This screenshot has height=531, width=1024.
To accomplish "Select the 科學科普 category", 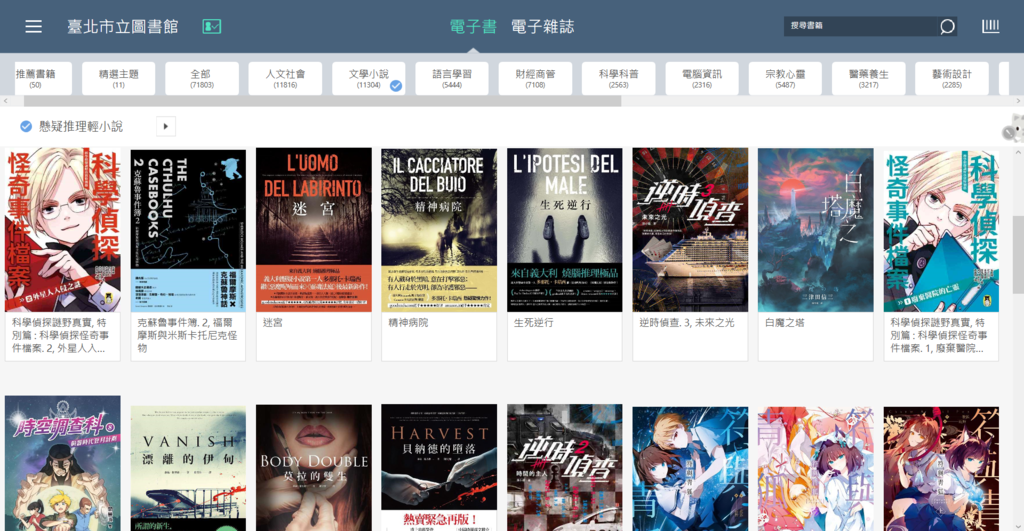I will coord(618,78).
